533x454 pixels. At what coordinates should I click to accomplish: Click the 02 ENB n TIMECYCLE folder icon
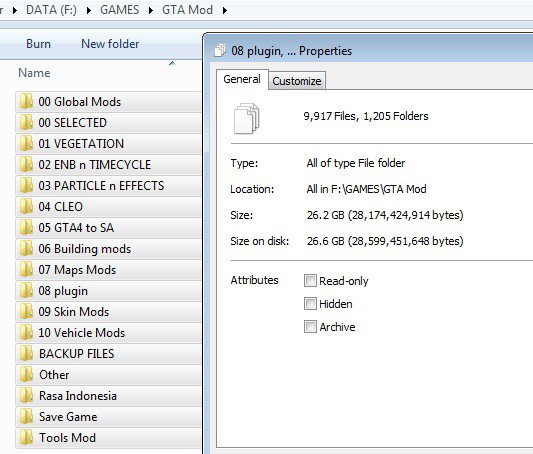coord(26,164)
